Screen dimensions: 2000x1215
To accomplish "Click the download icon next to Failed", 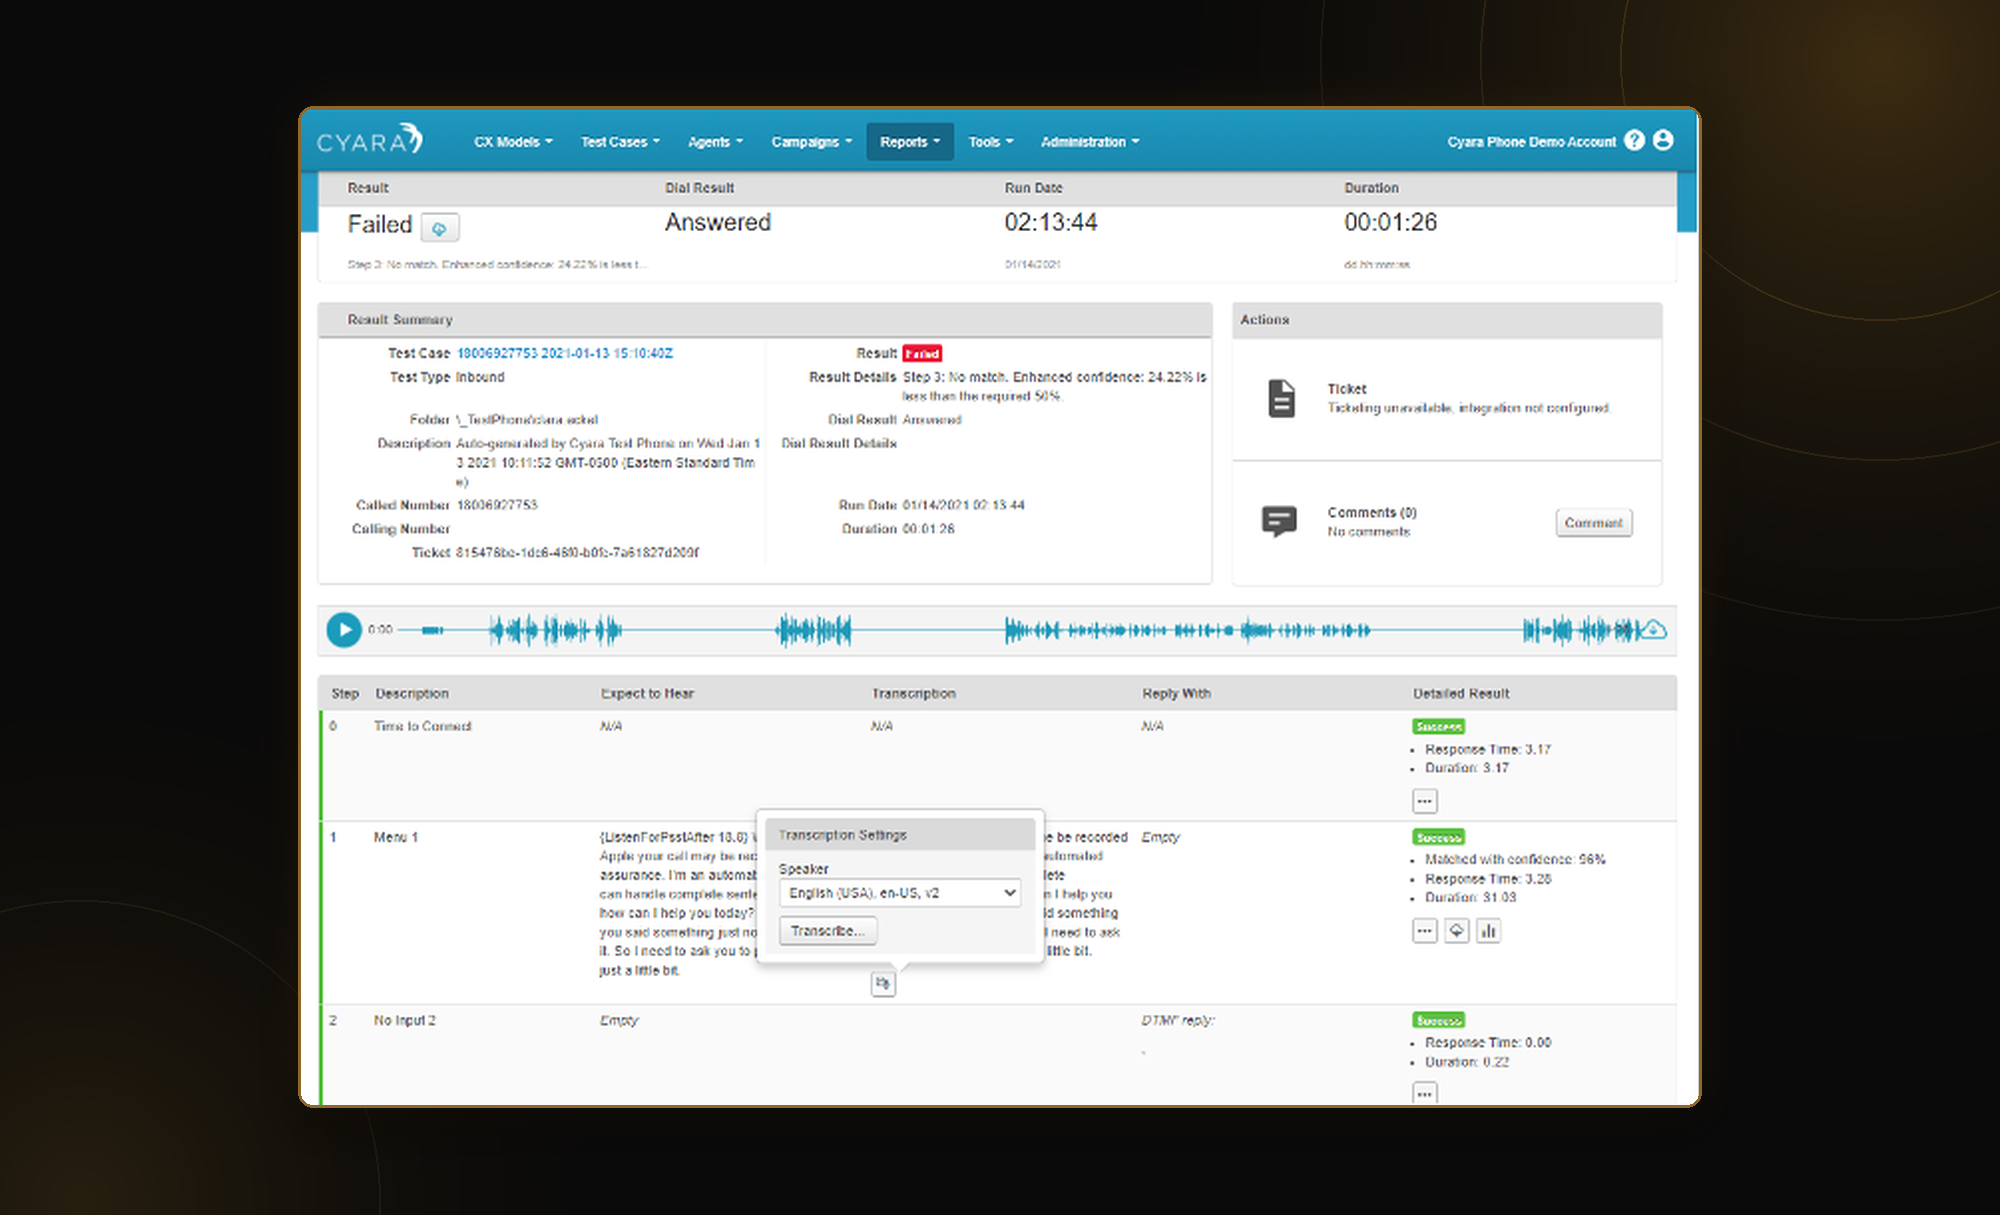I will point(439,228).
